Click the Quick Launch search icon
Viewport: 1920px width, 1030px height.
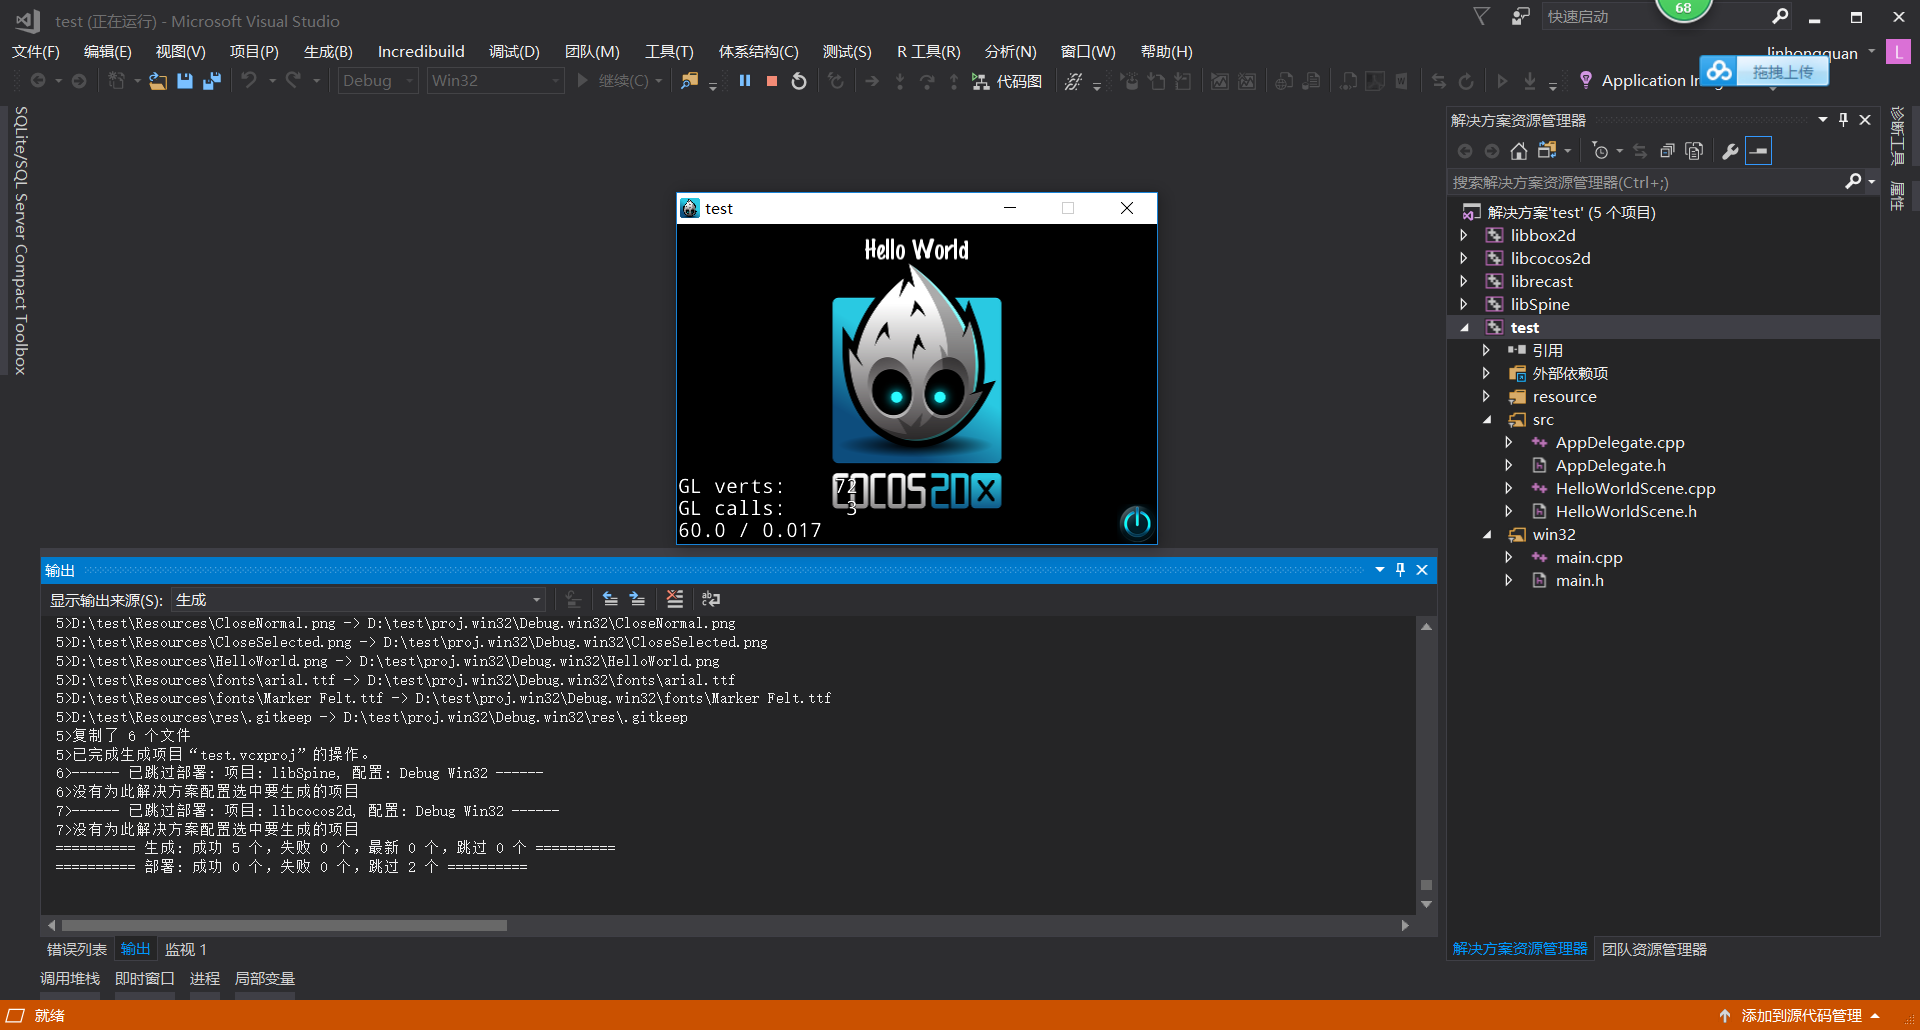[x=1780, y=16]
